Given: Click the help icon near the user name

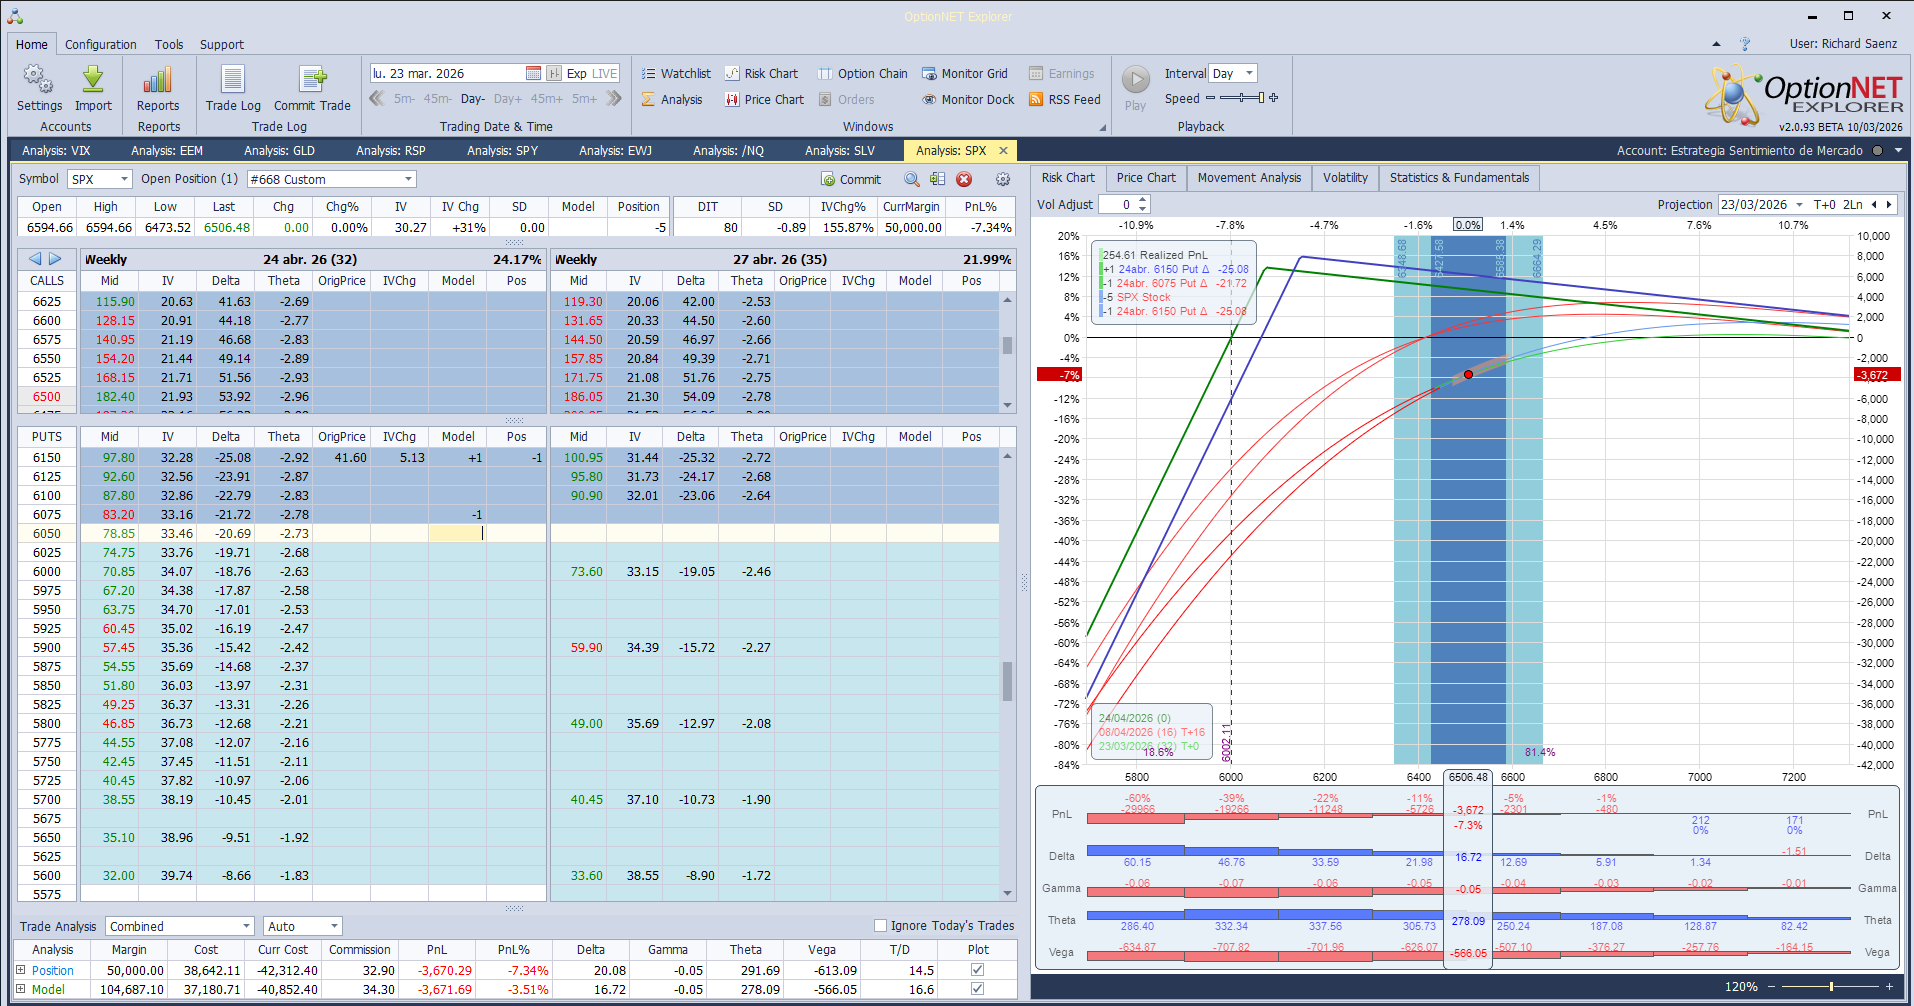Looking at the screenshot, I should (1745, 44).
